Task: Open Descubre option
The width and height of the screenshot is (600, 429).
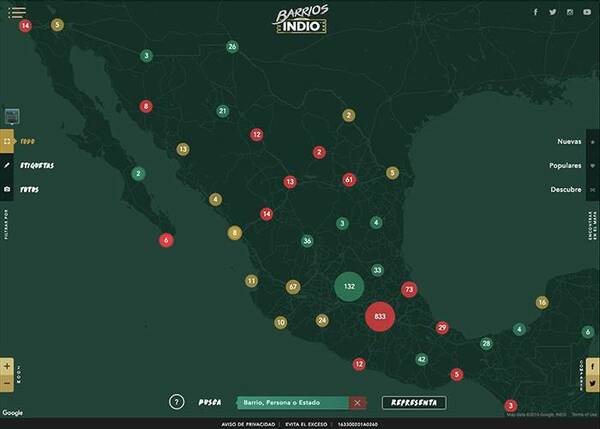Action: pyautogui.click(x=566, y=189)
